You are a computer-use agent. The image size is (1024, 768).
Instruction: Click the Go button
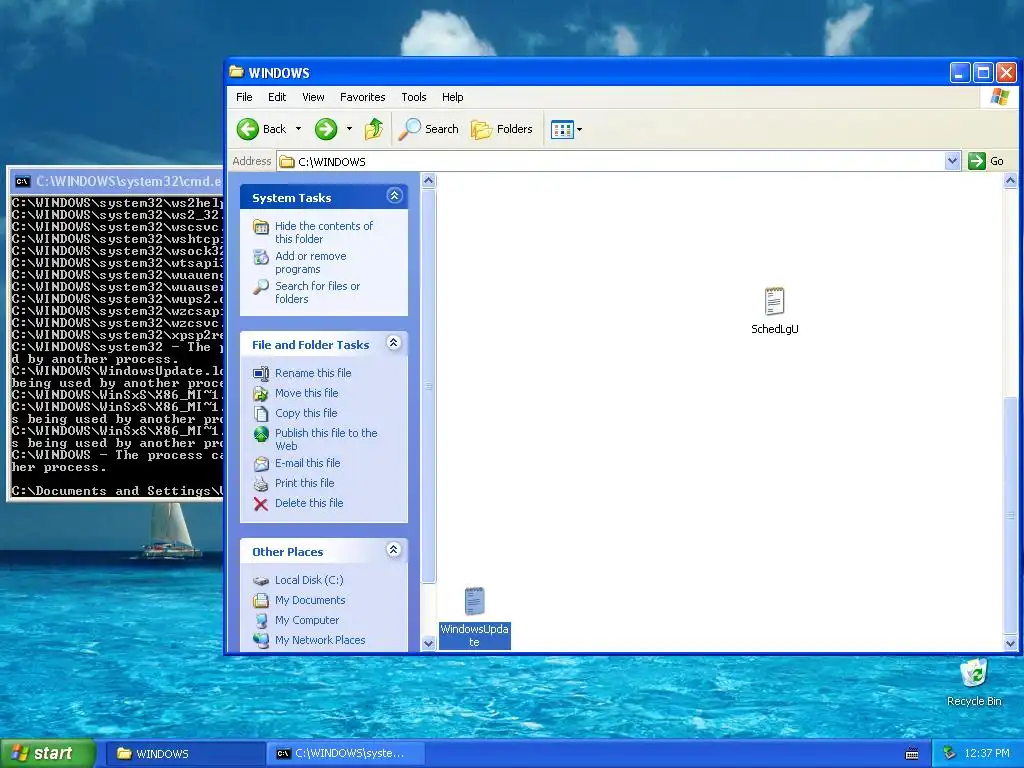(987, 161)
